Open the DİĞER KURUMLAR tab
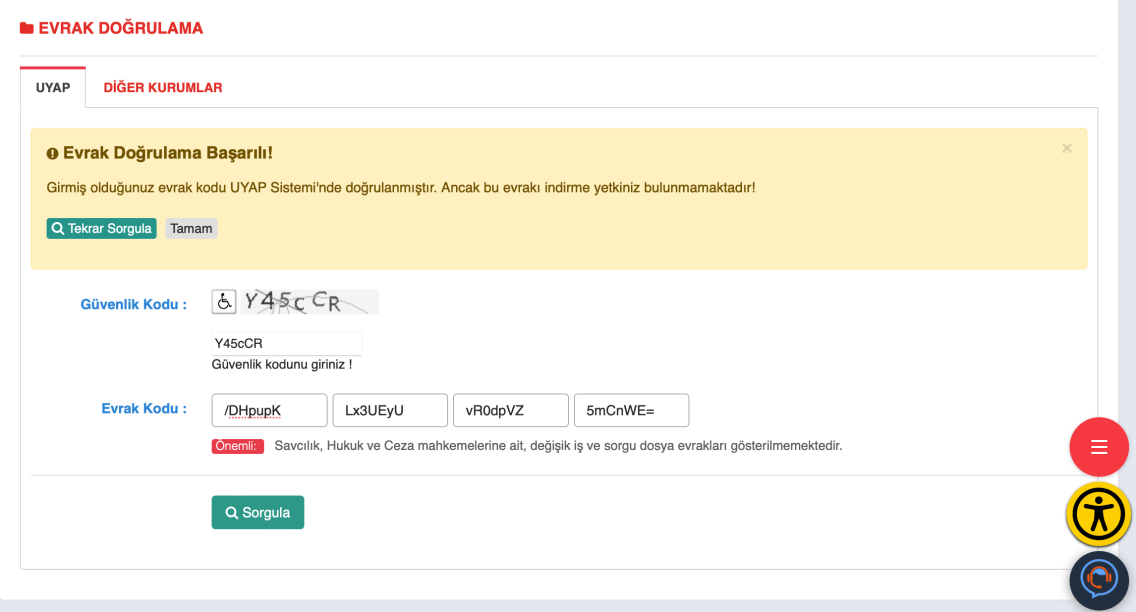 point(163,88)
